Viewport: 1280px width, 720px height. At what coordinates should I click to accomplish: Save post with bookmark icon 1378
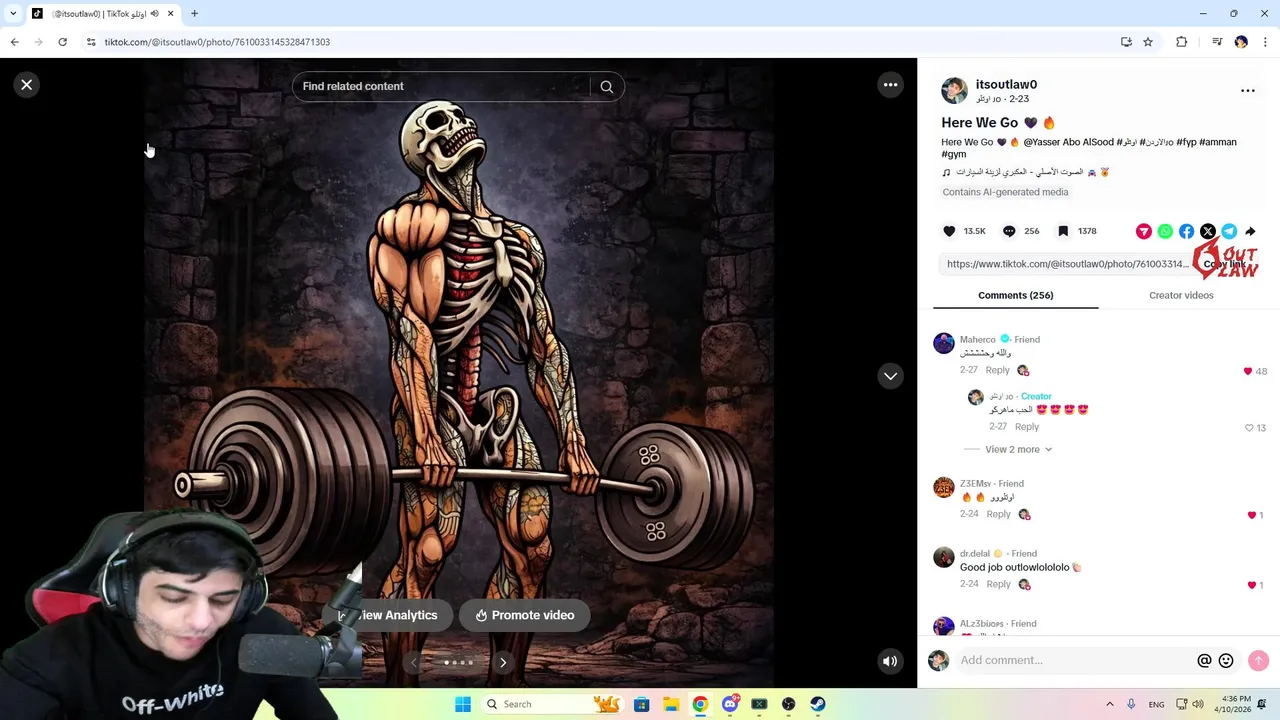(x=1063, y=231)
